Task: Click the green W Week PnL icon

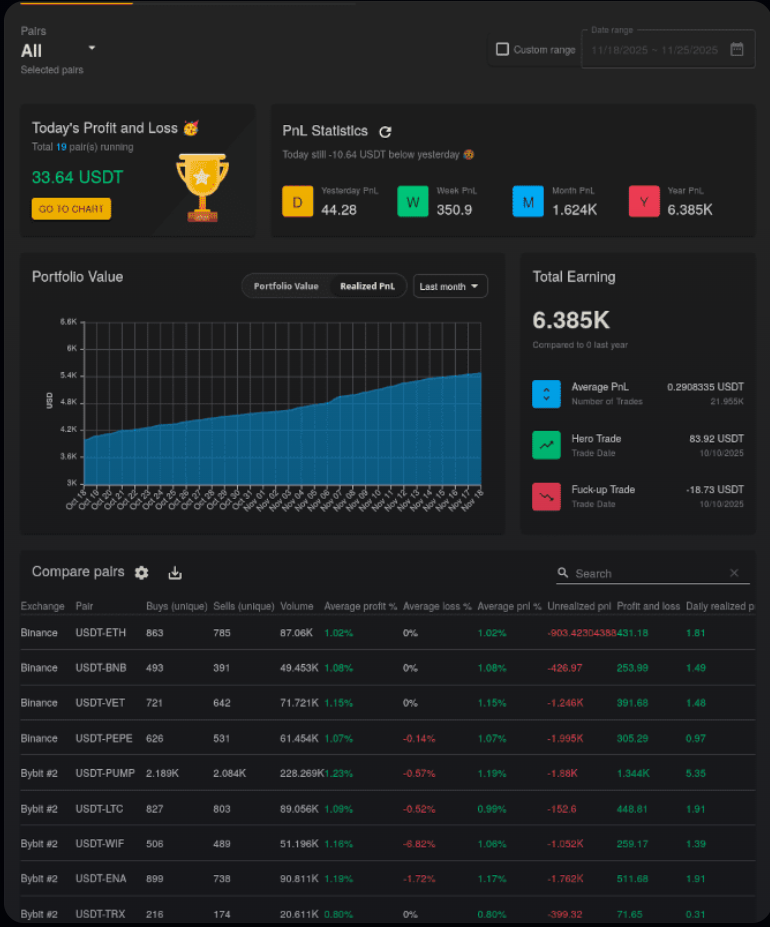Action: [x=413, y=202]
